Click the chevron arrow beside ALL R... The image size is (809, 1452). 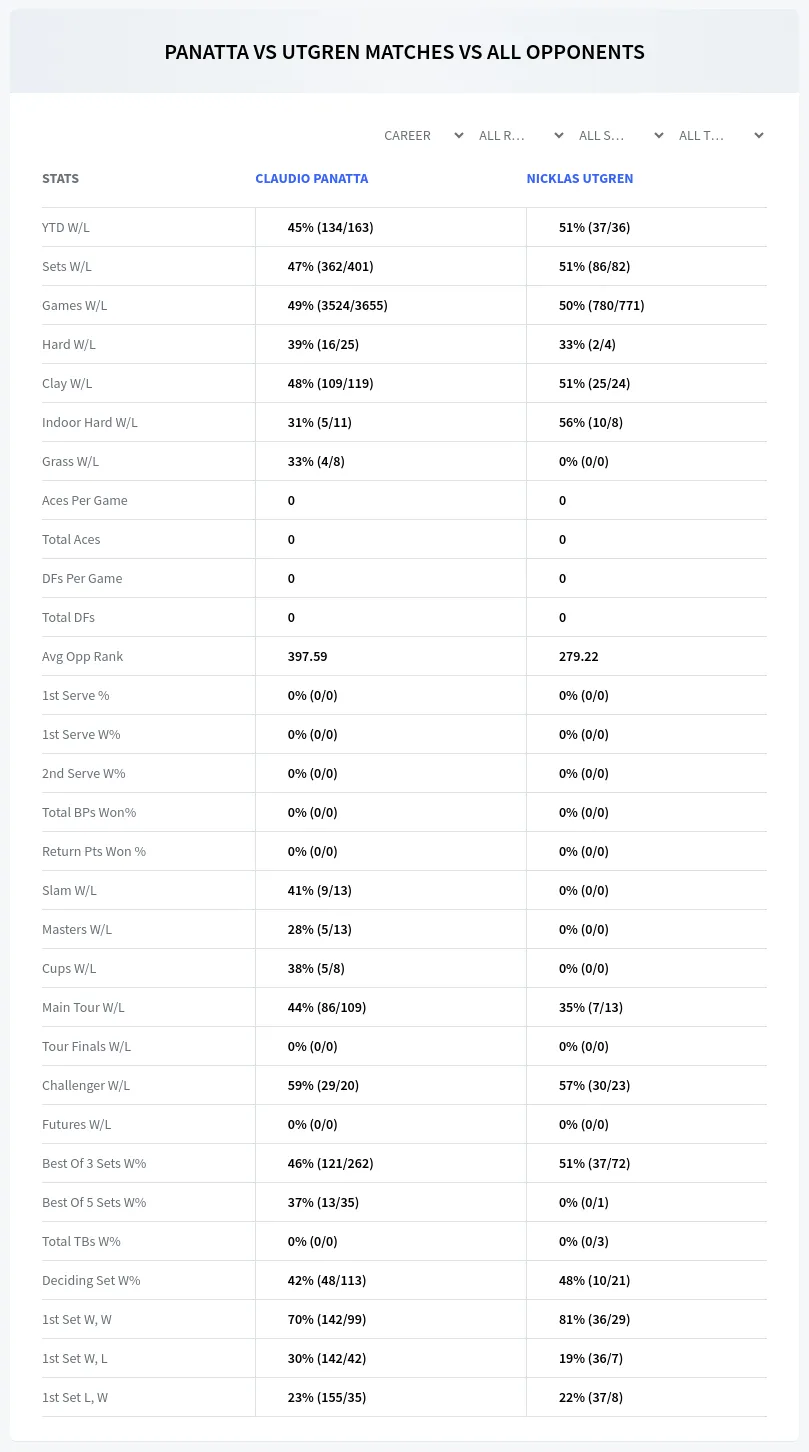[x=559, y=135]
